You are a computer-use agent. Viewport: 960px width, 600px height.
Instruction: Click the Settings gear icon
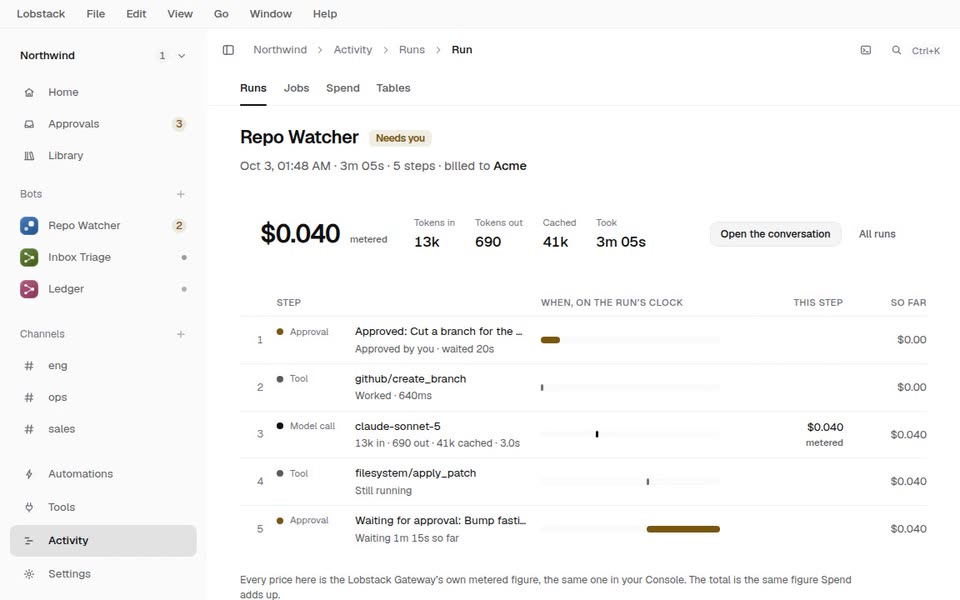pos(29,574)
